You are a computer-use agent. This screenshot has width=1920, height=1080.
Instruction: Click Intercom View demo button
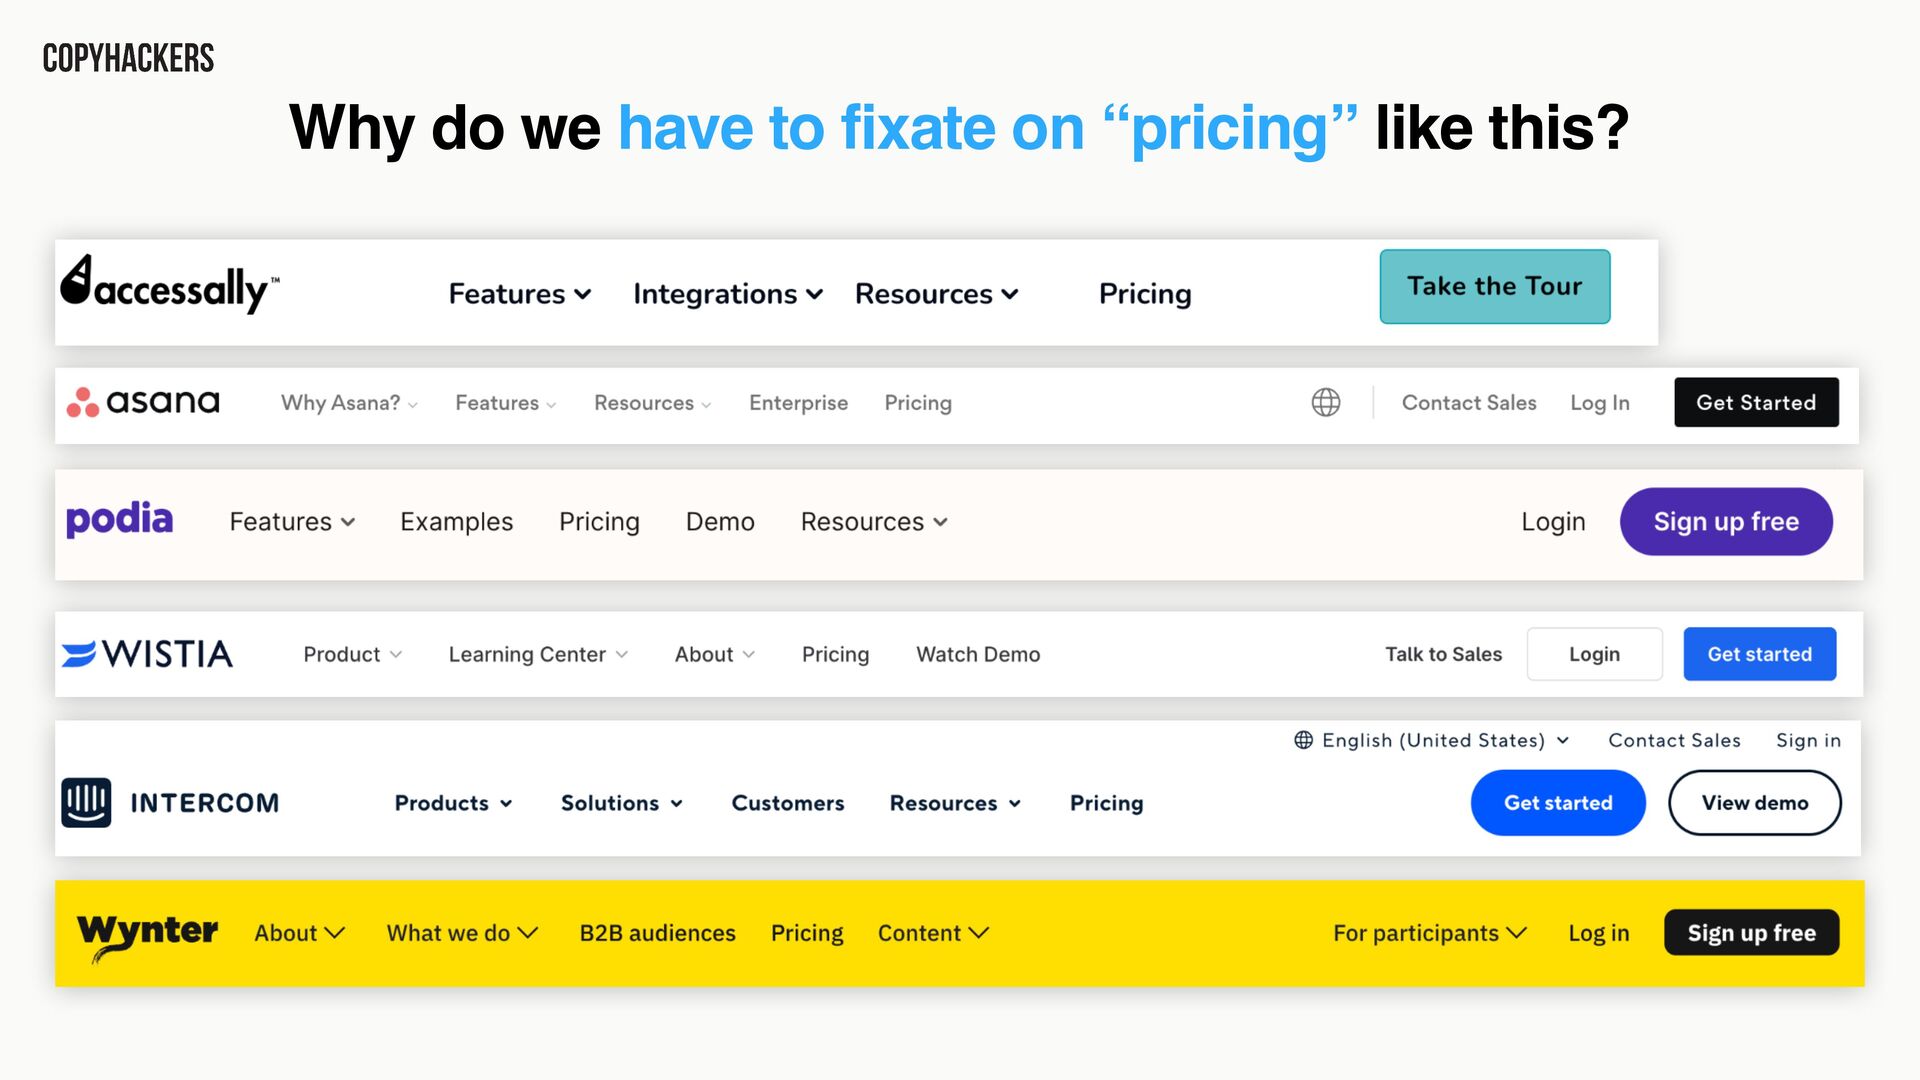click(1755, 803)
